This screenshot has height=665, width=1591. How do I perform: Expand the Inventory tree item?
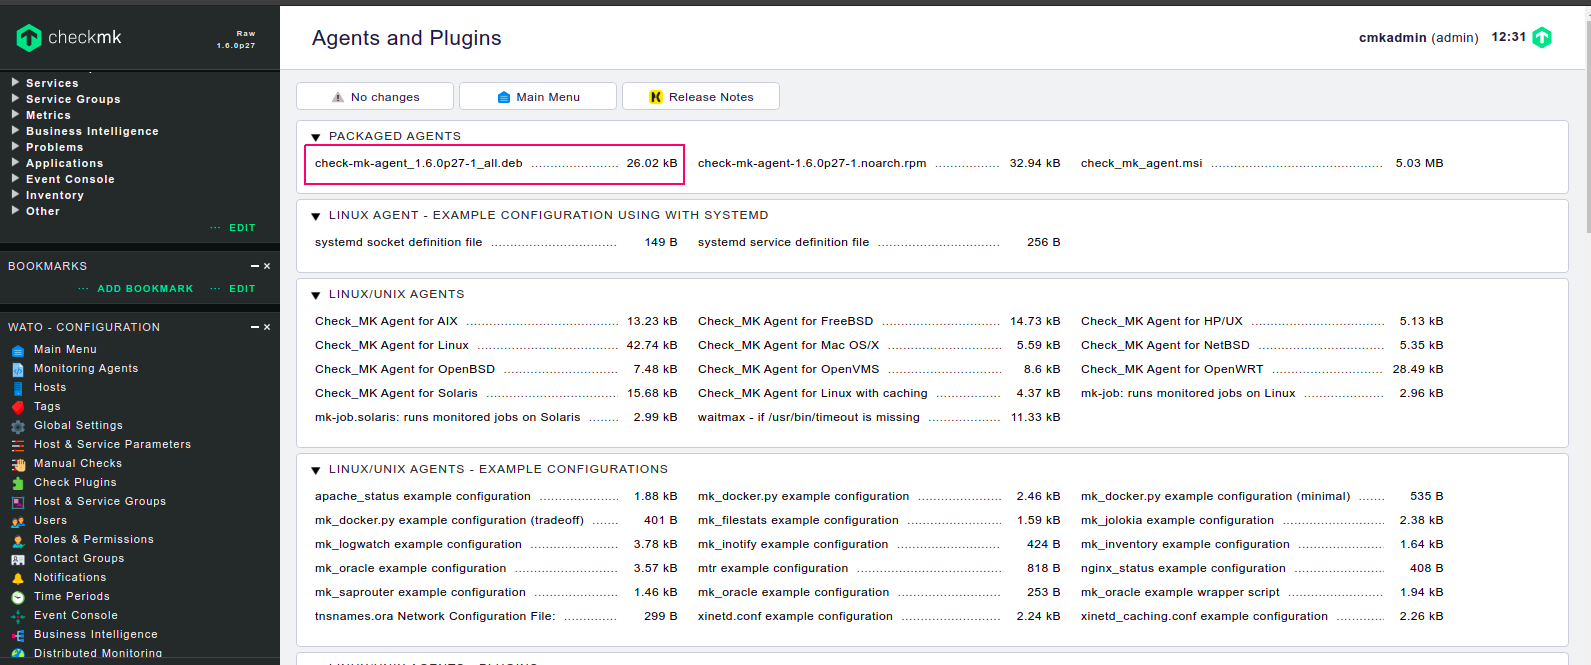[15, 194]
